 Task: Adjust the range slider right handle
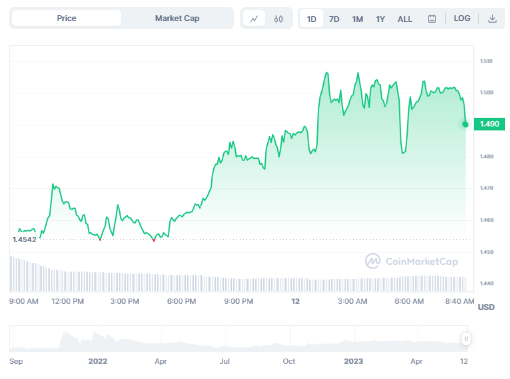pyautogui.click(x=466, y=339)
